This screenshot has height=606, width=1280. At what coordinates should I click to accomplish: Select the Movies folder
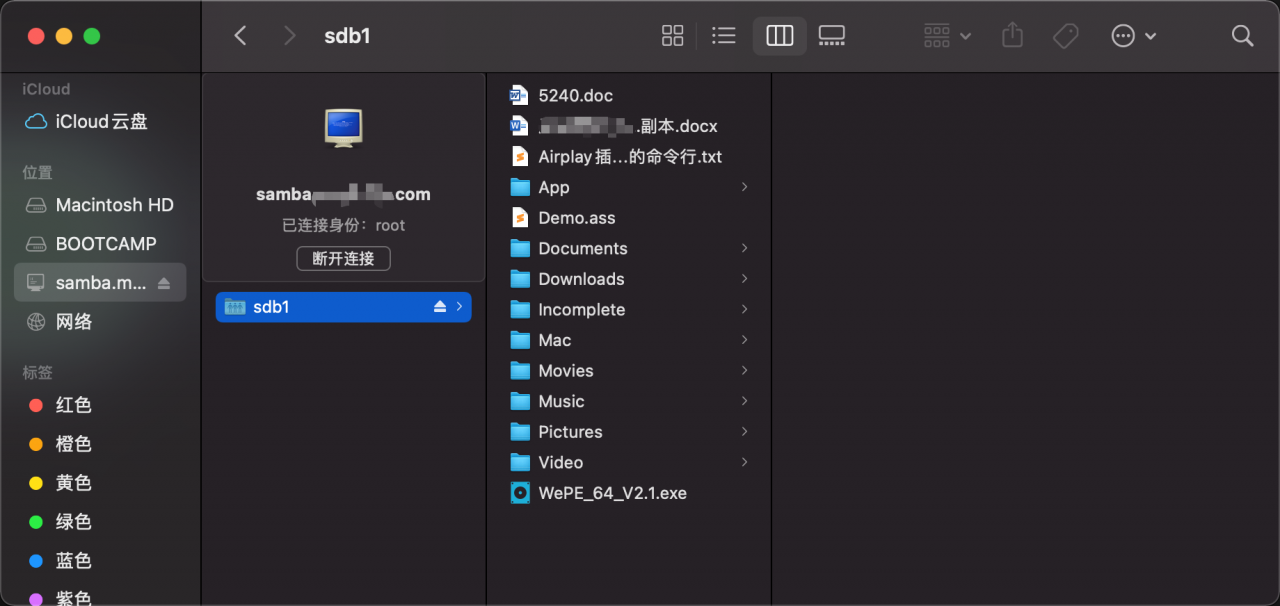click(629, 371)
